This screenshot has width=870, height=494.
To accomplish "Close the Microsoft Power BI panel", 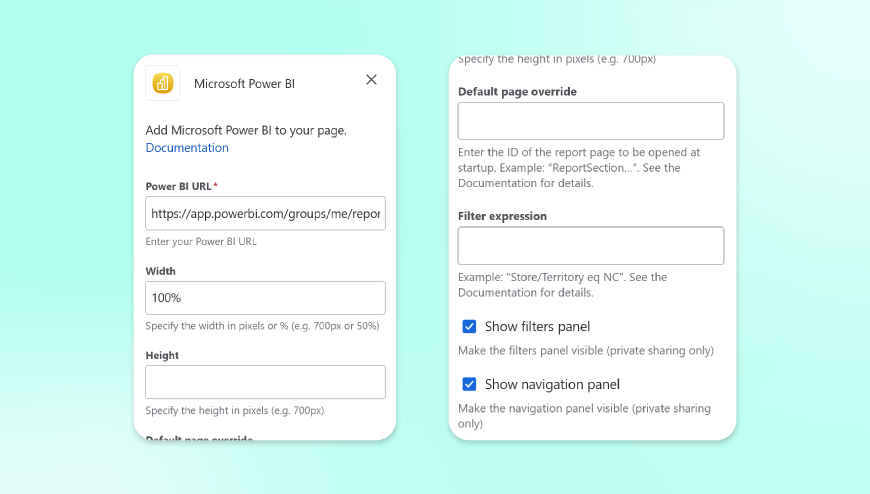I will pyautogui.click(x=371, y=80).
